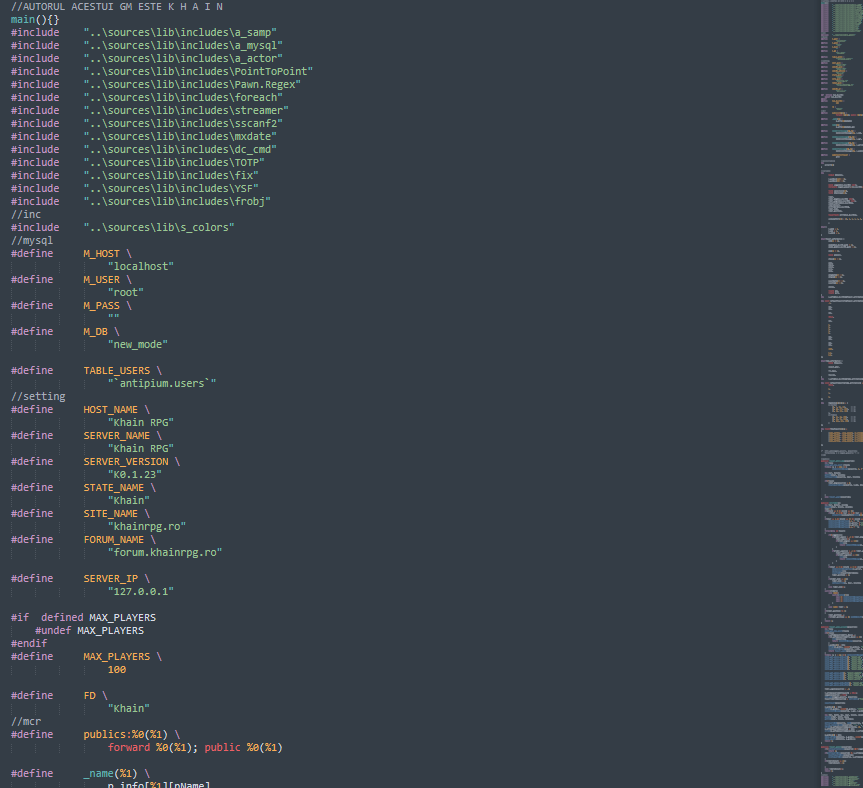Click the //mcr comment line

coord(26,722)
